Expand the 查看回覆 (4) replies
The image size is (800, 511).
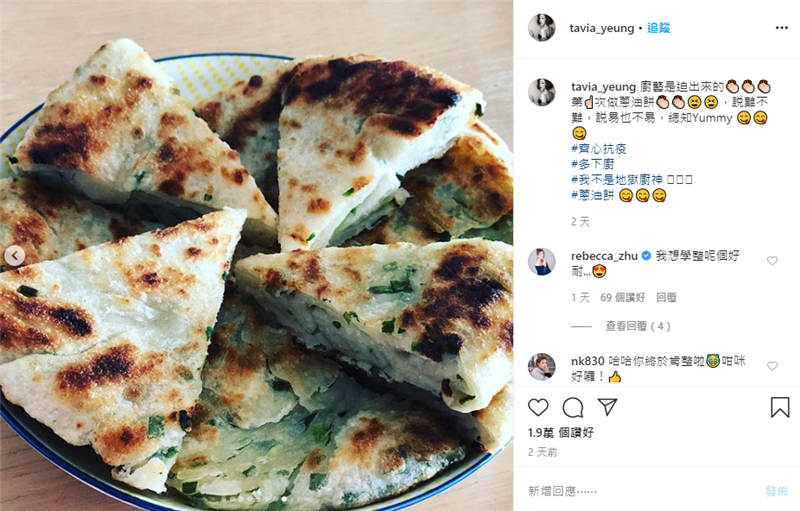point(638,326)
